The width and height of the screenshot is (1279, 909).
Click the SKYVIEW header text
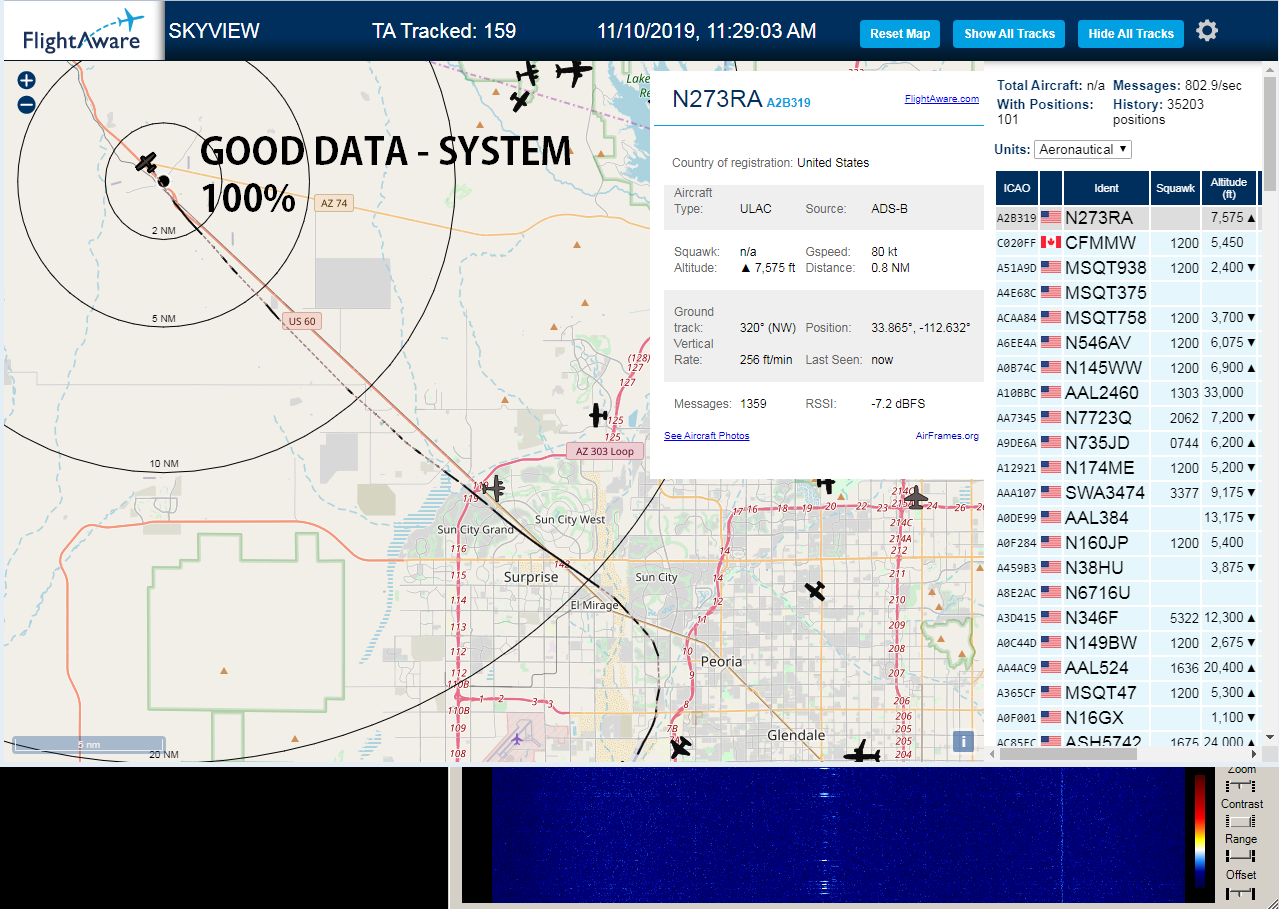[x=214, y=31]
